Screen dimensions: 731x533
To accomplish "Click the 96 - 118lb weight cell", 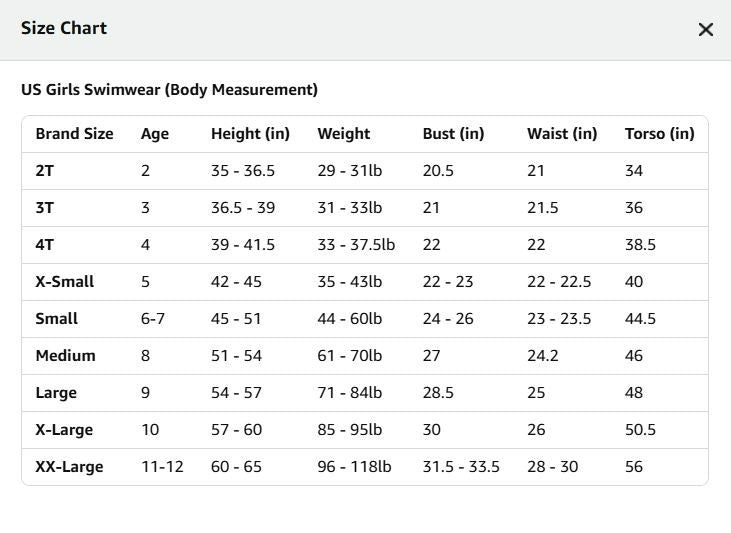I will [354, 467].
